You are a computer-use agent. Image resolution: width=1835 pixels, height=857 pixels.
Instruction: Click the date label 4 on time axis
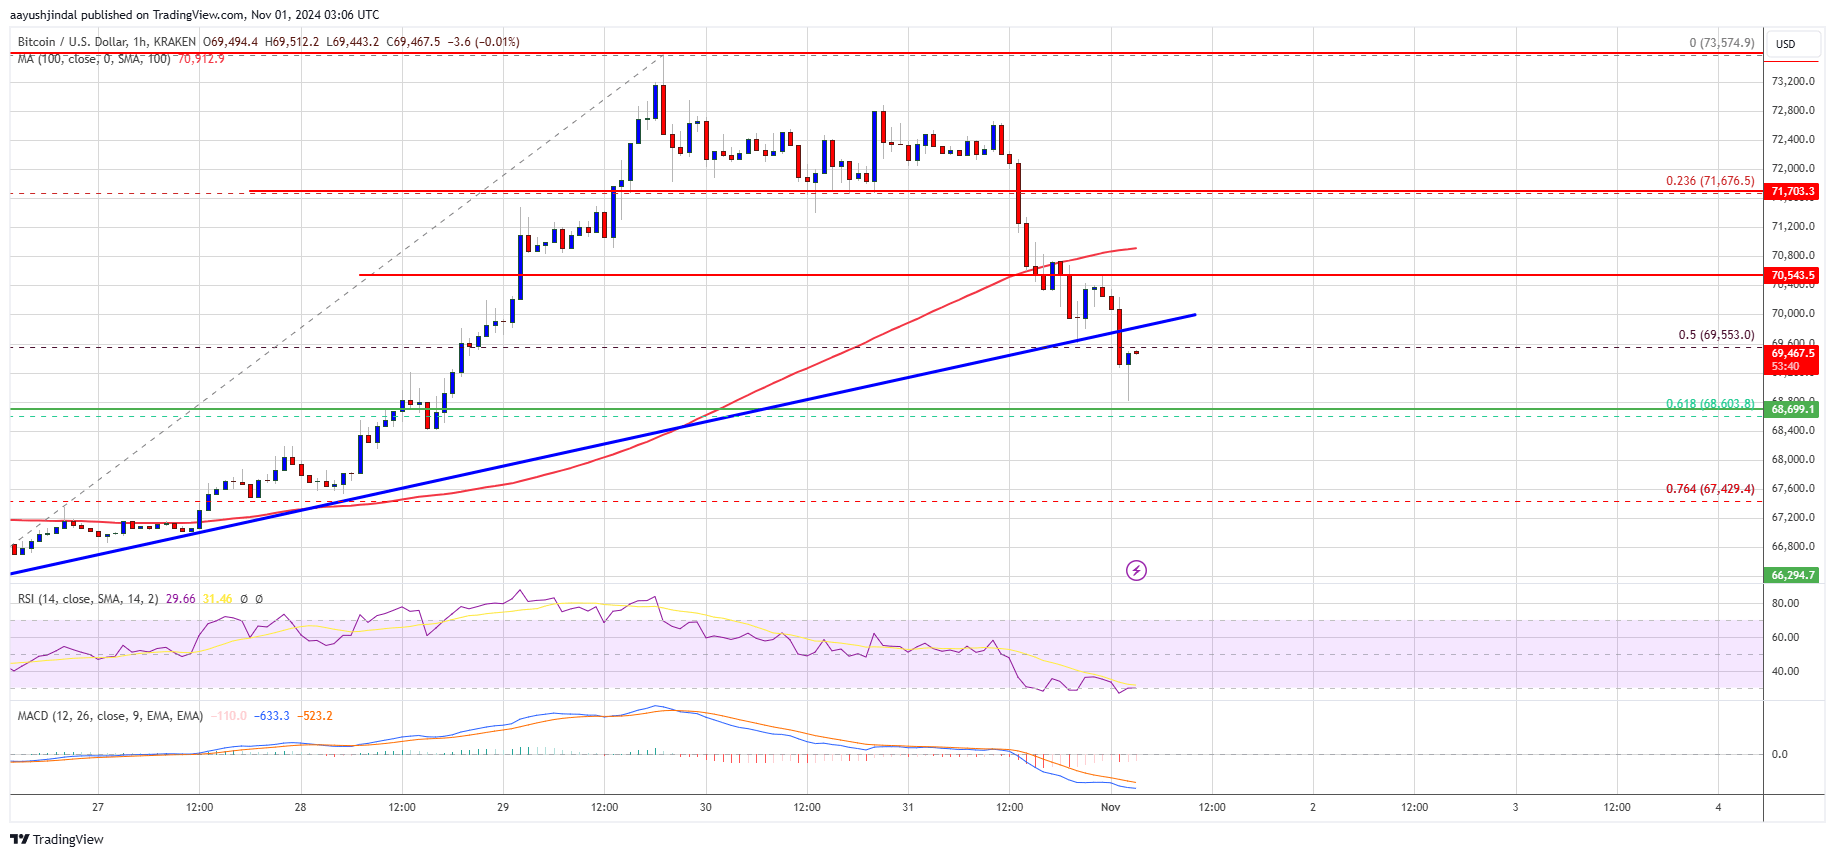click(x=1718, y=807)
